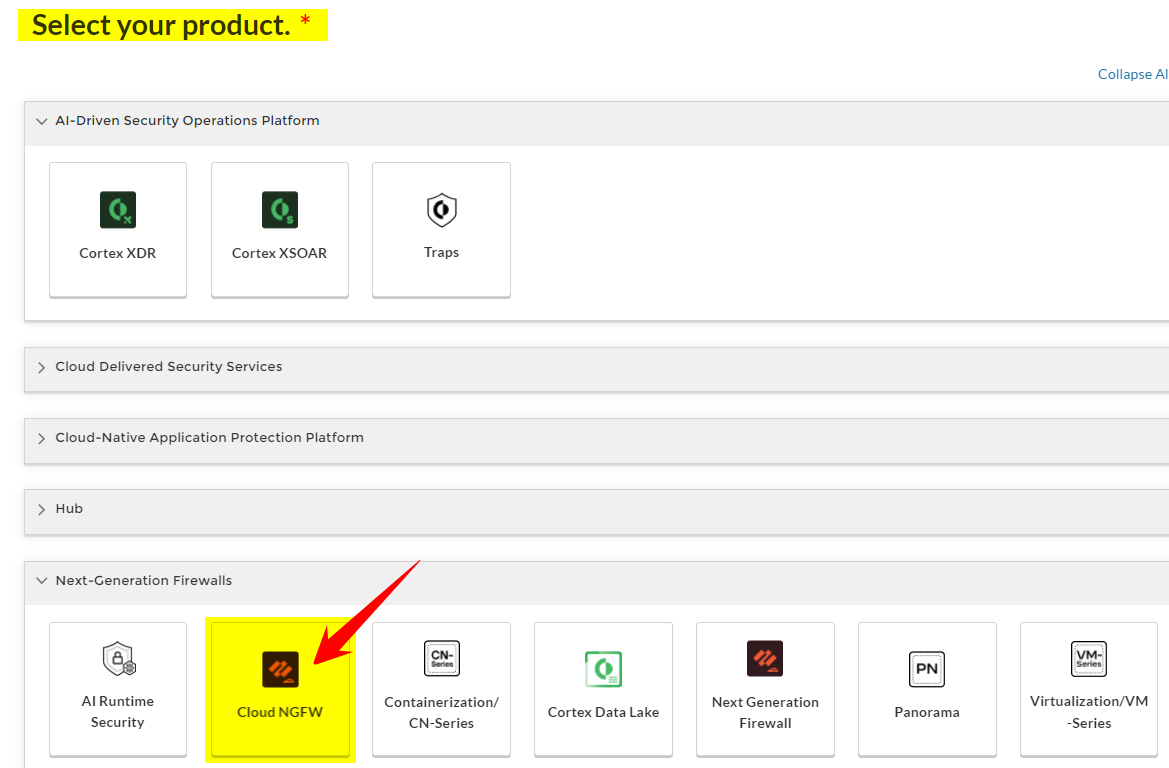This screenshot has width=1169, height=768.
Task: Click the Panorama label text
Action: (x=927, y=713)
